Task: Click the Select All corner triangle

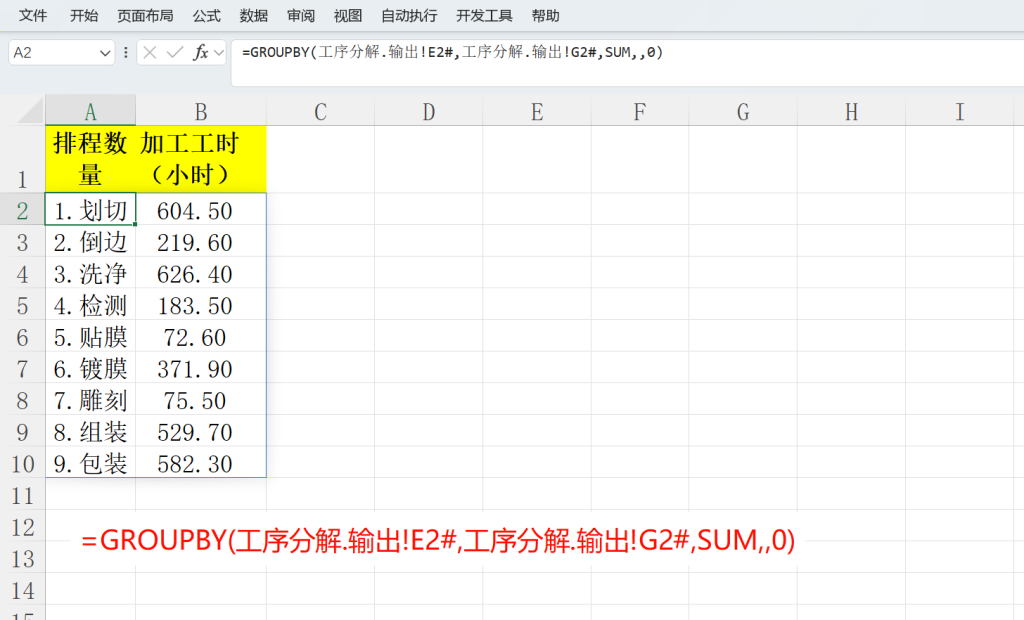Action: tap(30, 111)
